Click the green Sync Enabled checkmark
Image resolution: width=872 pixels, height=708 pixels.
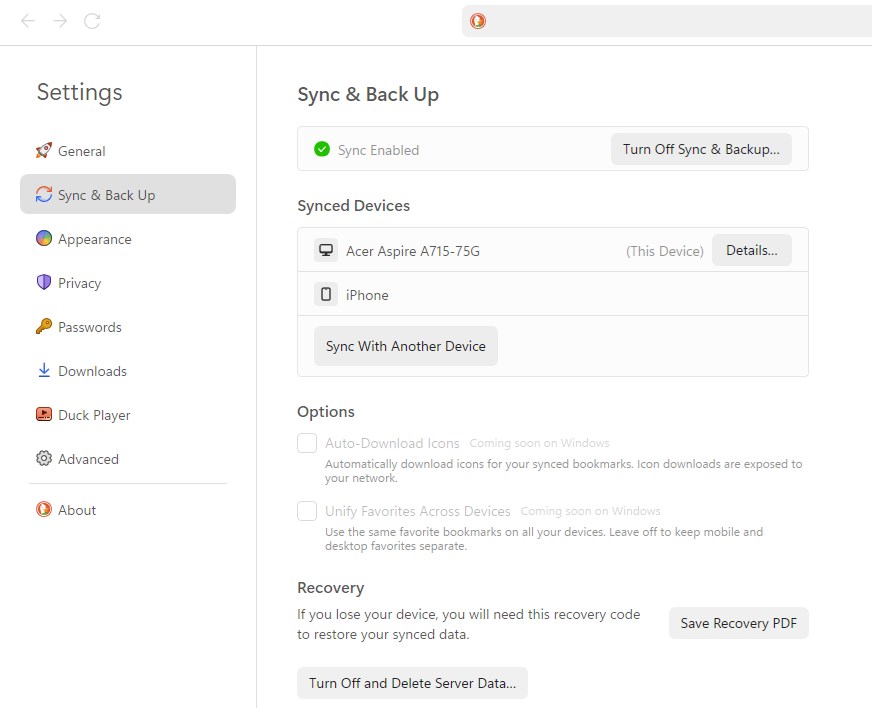pos(321,148)
